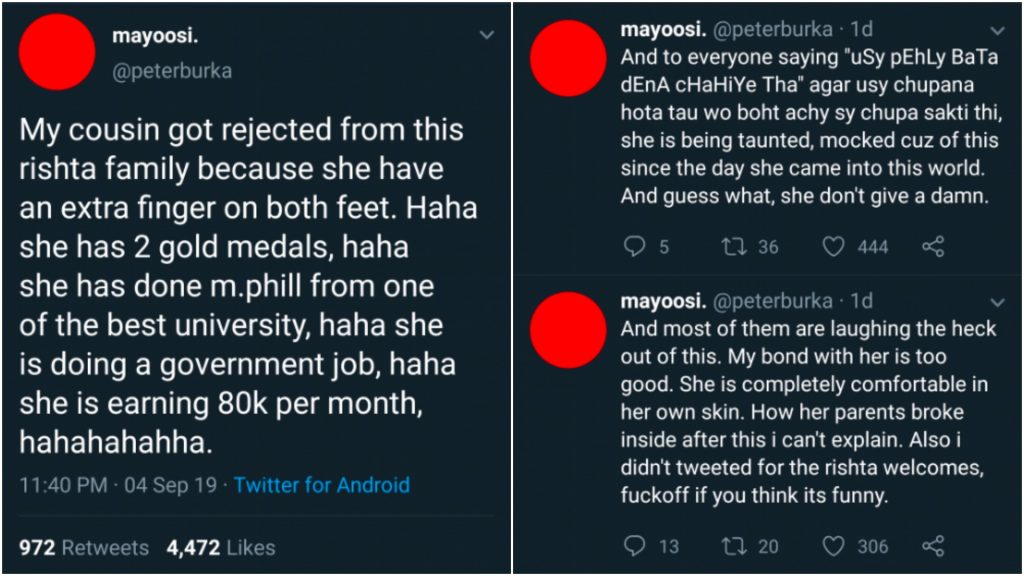
Task: Expand options chevron on the "uSy pEhLy" tweet
Action: pyautogui.click(x=997, y=31)
